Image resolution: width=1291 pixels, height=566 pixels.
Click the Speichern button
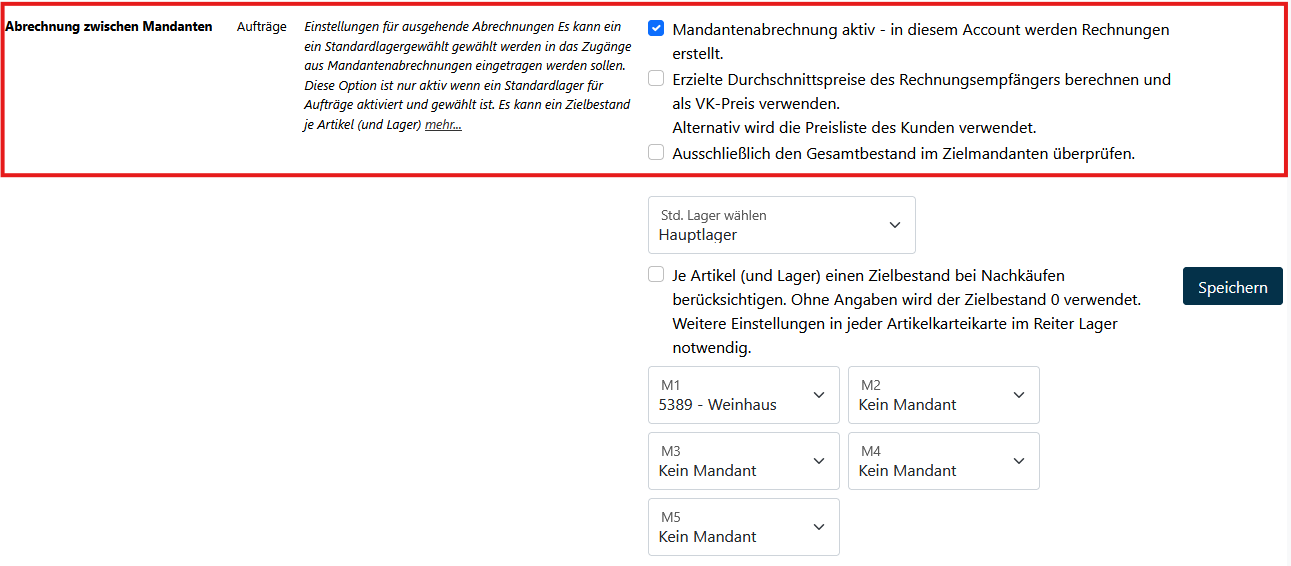(x=1232, y=287)
